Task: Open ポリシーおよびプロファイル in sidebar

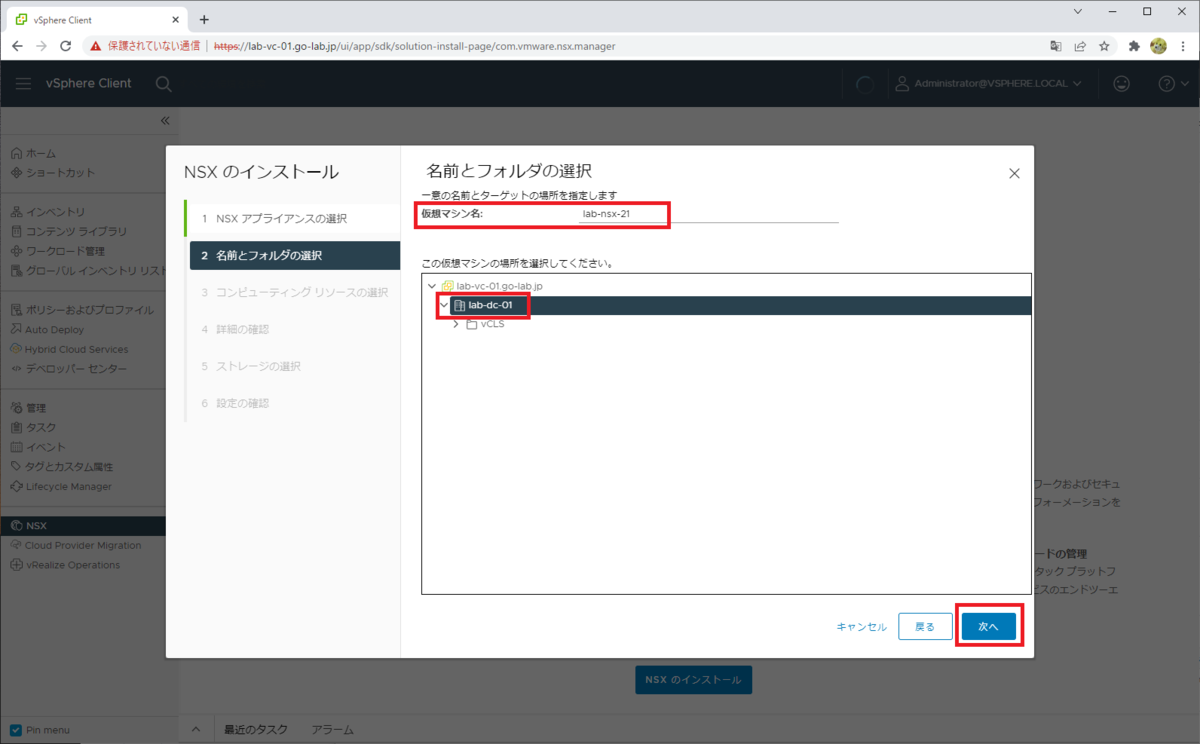Action: click(82, 310)
